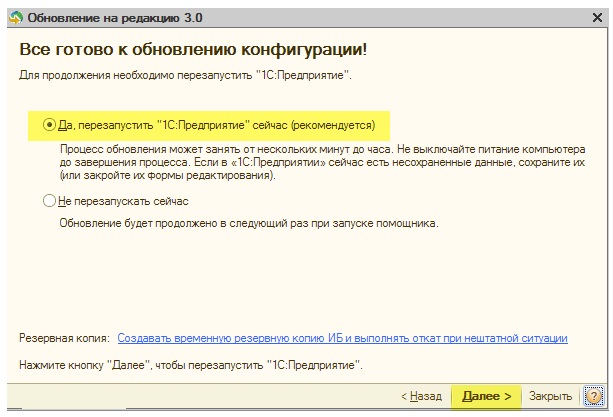Click the 1C update icon in title bar
This screenshot has height=417, width=613.
pos(16,18)
